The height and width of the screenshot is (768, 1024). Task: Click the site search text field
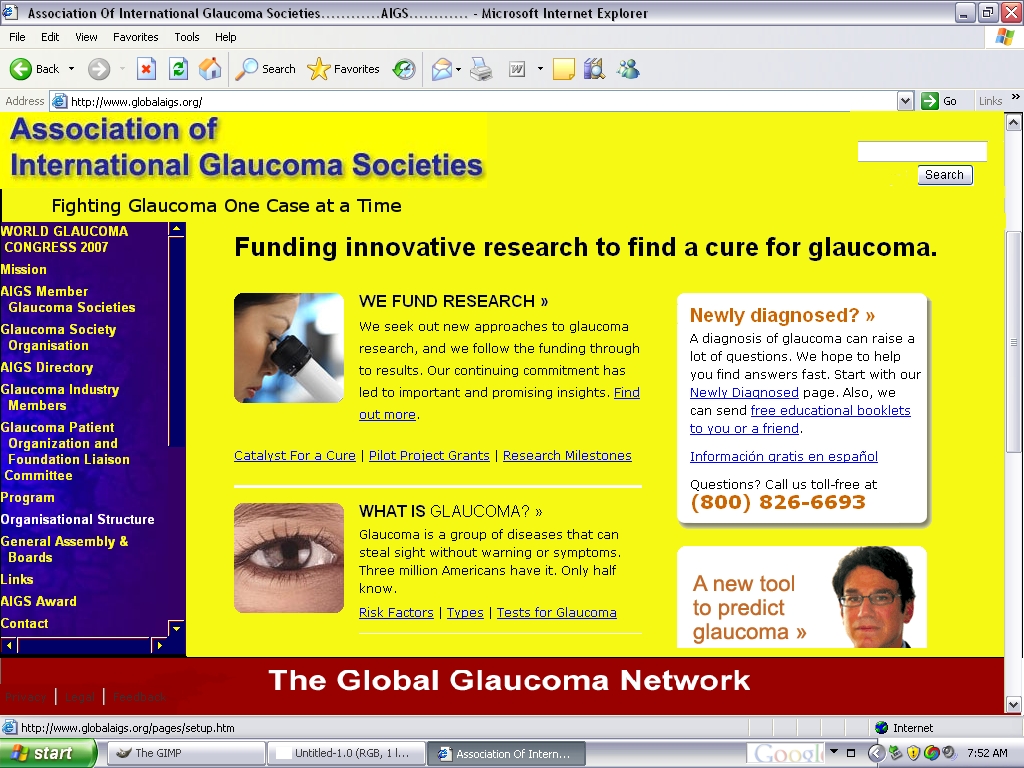point(922,152)
